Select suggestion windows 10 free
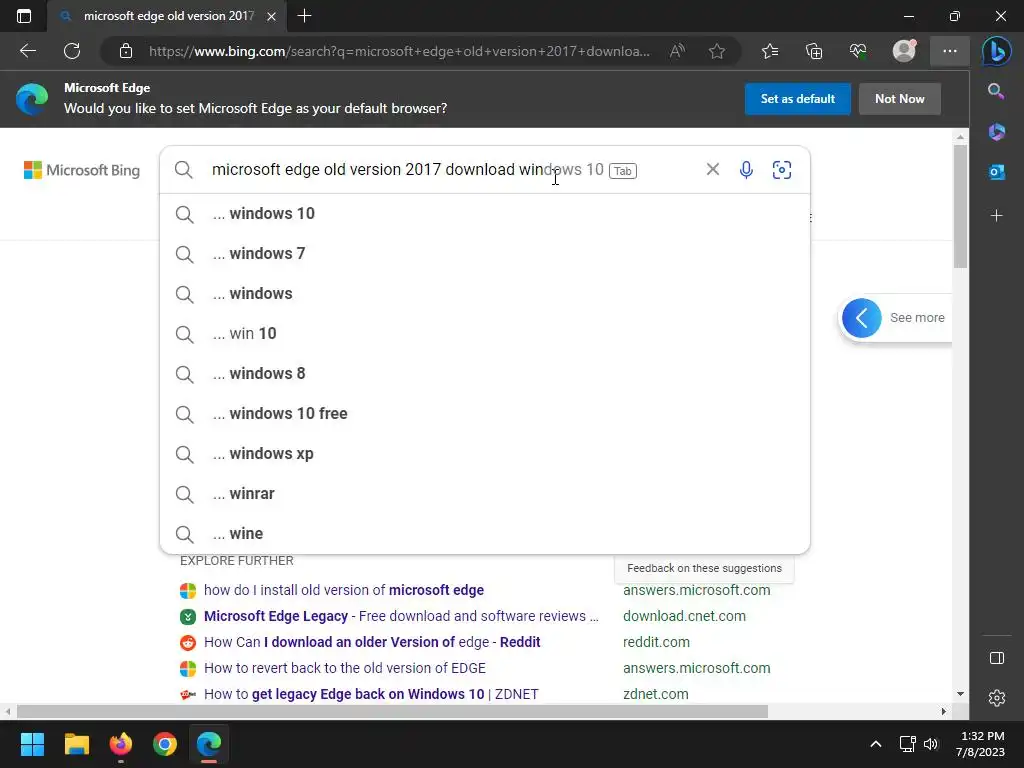 point(485,413)
